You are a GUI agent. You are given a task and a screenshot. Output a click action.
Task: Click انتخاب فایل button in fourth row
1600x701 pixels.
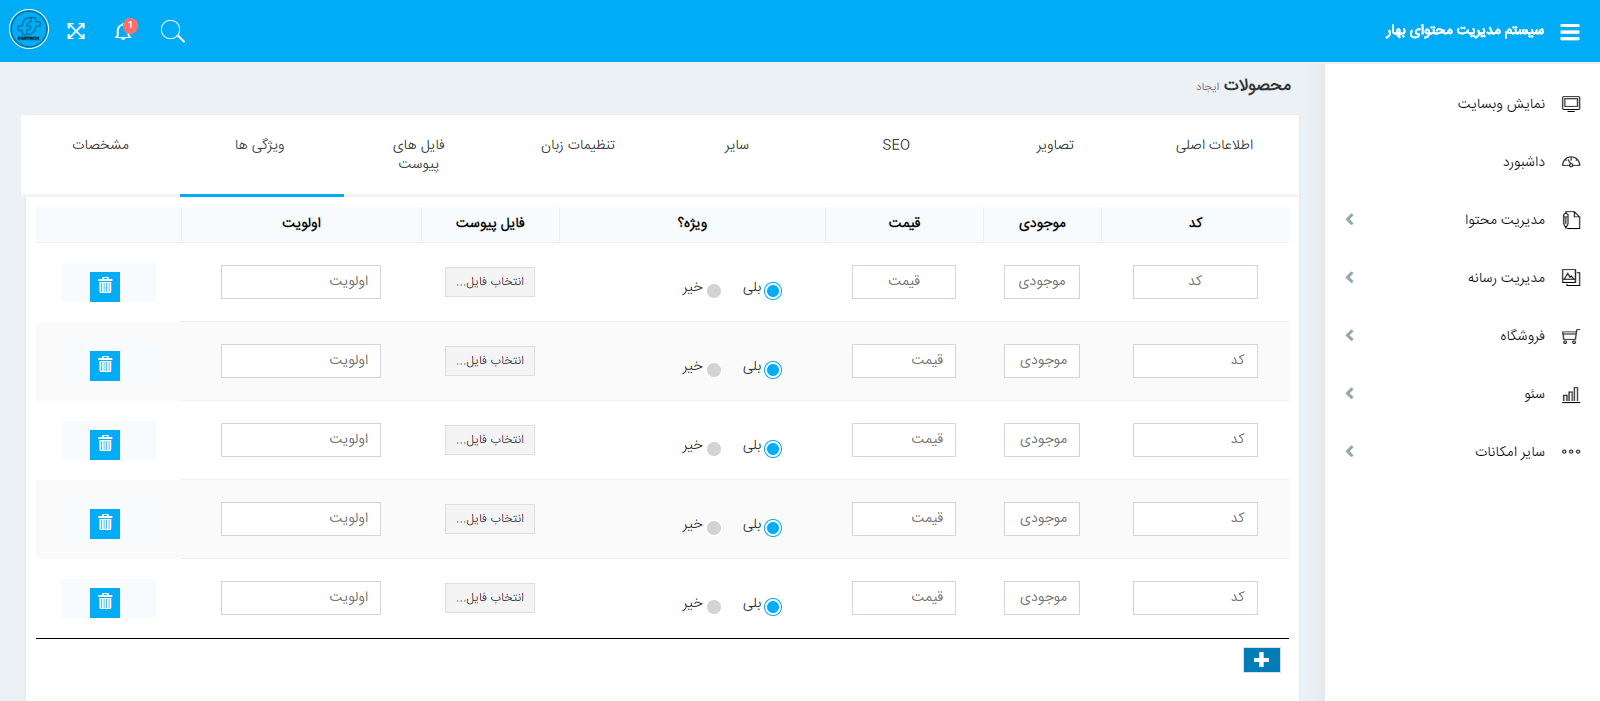[490, 519]
